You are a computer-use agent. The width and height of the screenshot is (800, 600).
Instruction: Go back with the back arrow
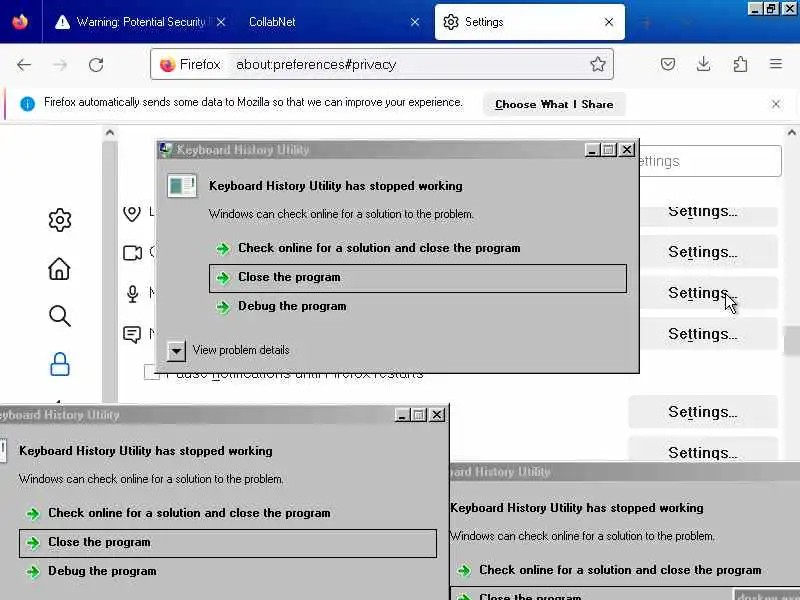24,65
